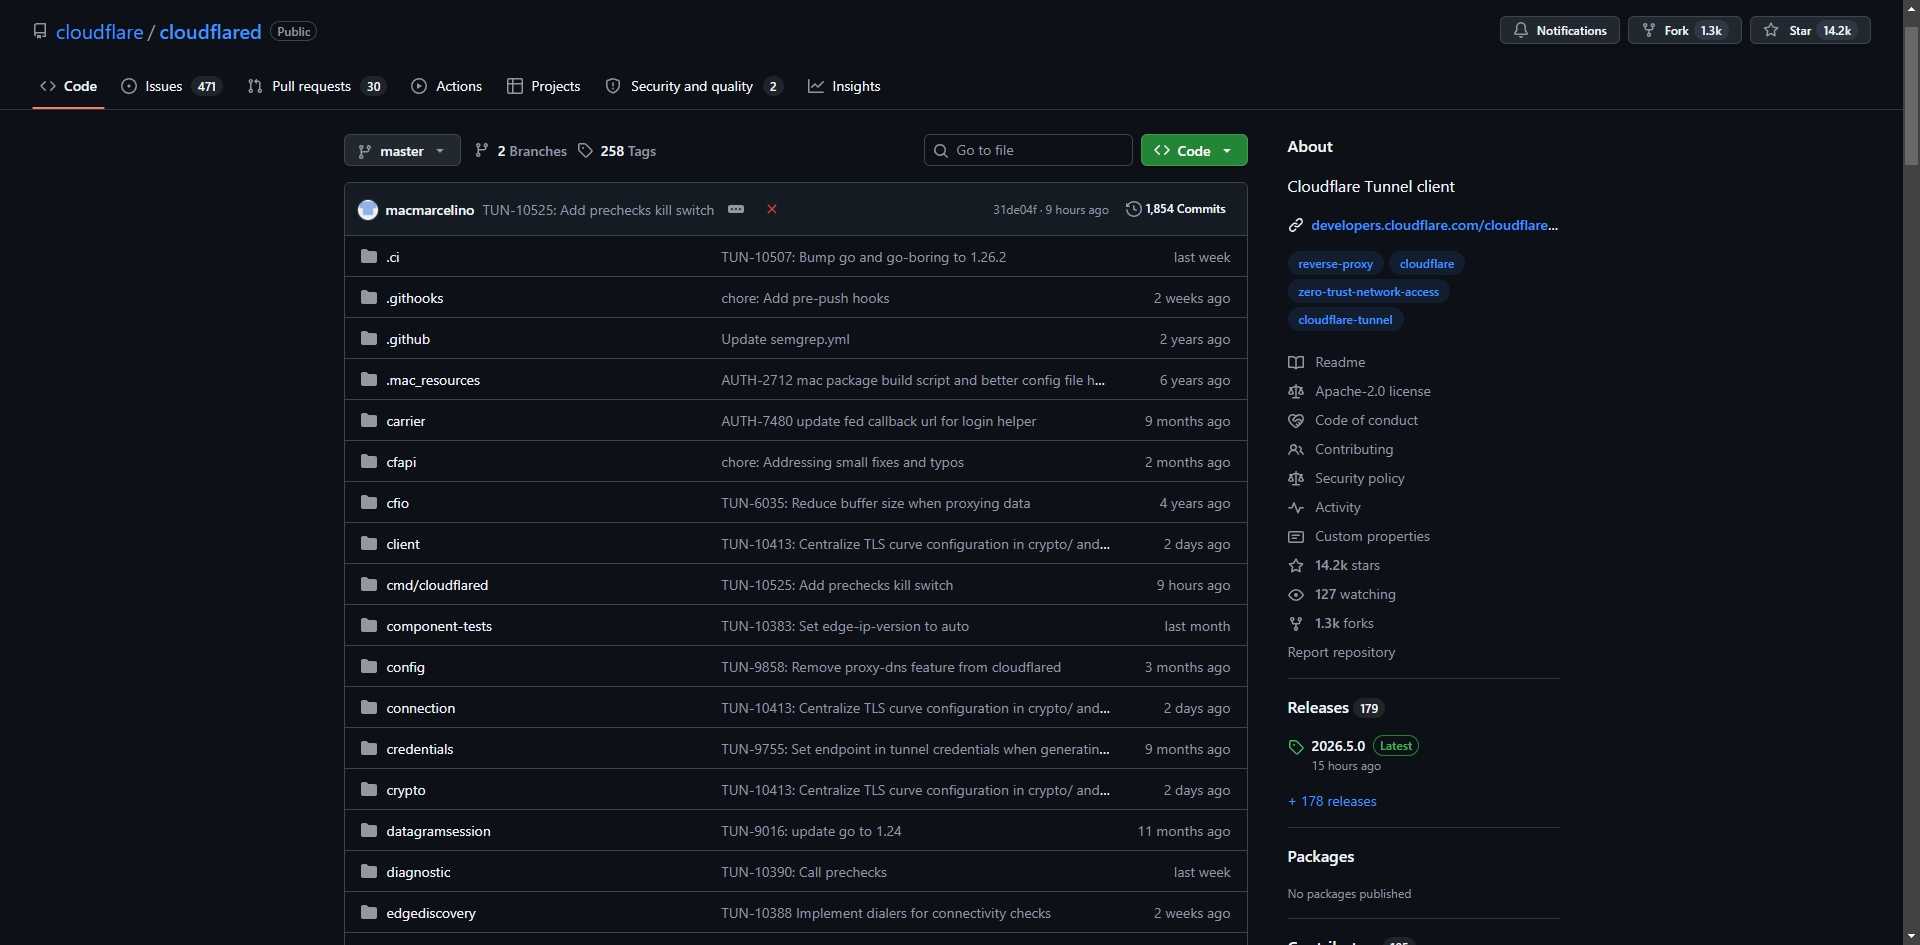Click the .github folder icon

pyautogui.click(x=369, y=339)
